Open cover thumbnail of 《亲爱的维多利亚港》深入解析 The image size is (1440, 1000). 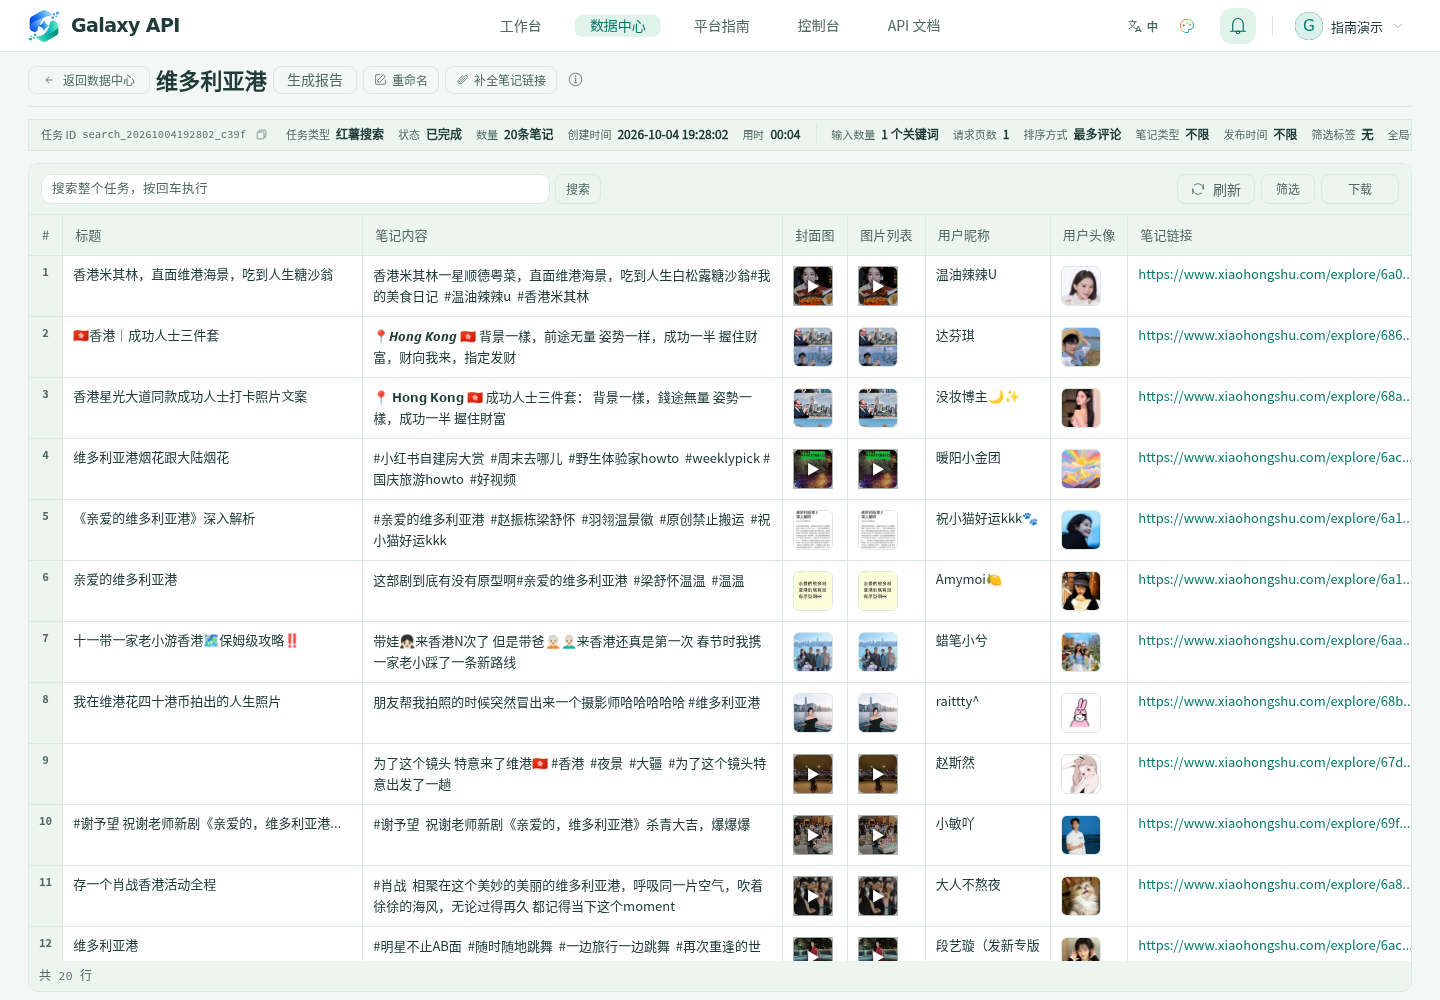tap(813, 530)
